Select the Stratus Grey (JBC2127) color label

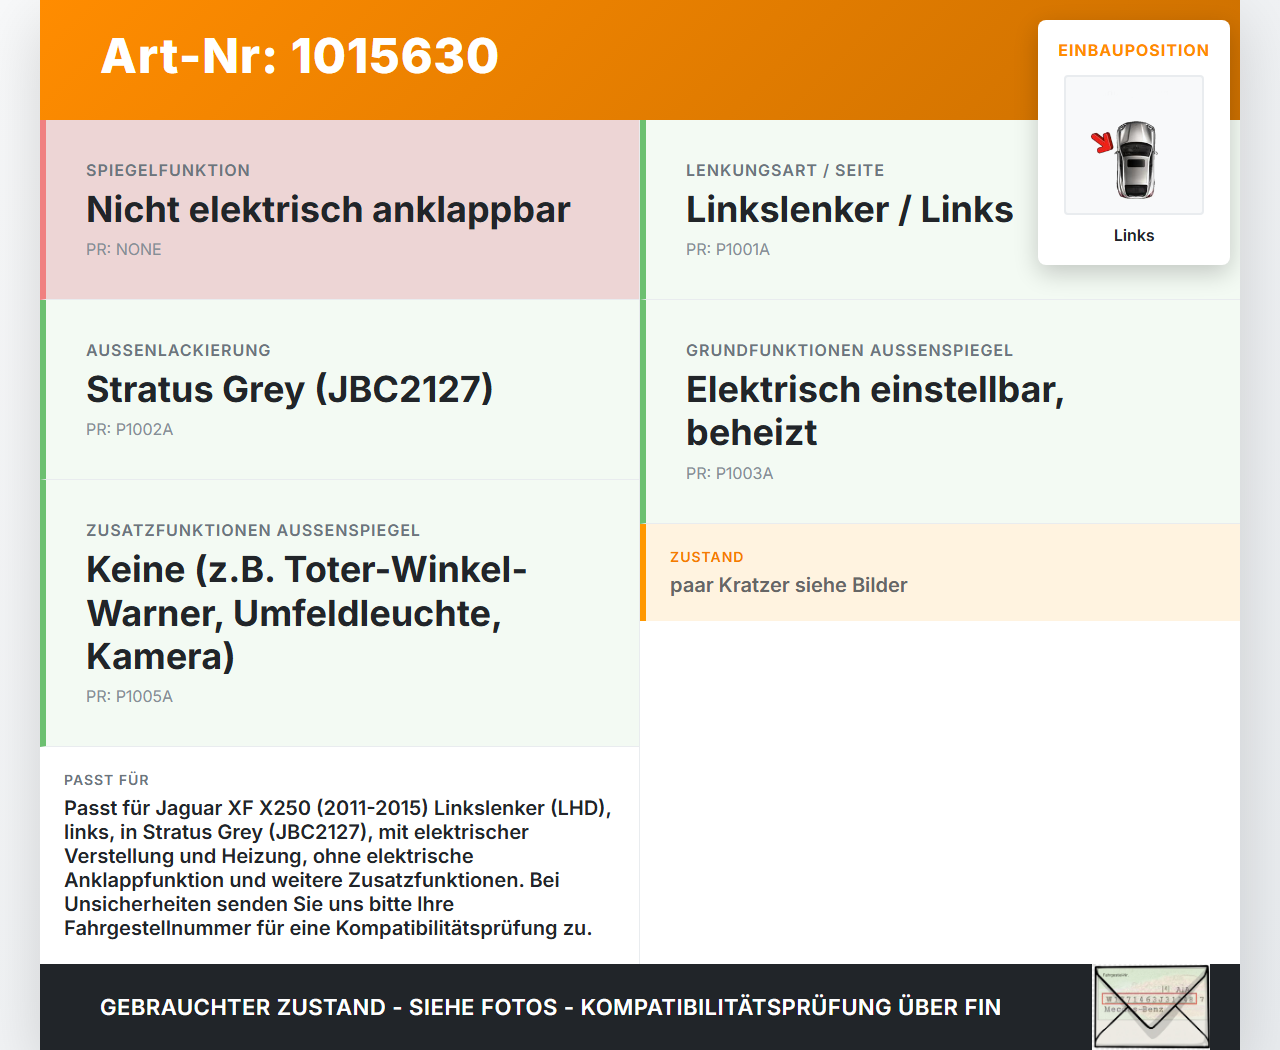click(x=290, y=389)
